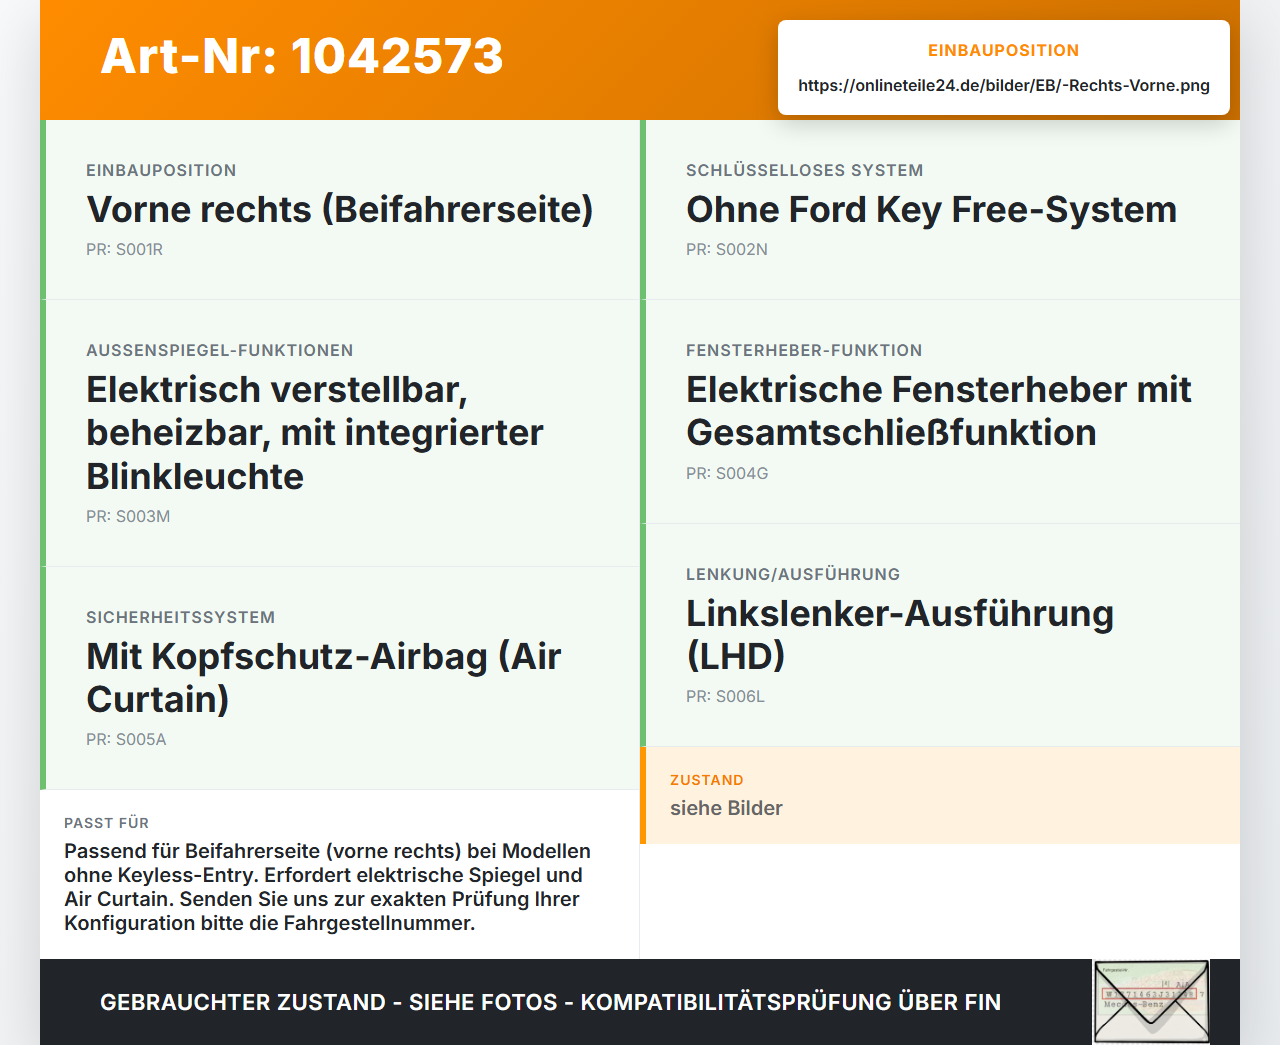Select "Elektrische Fensterheber mit Gesamtschließfunktion" text

pyautogui.click(x=939, y=410)
